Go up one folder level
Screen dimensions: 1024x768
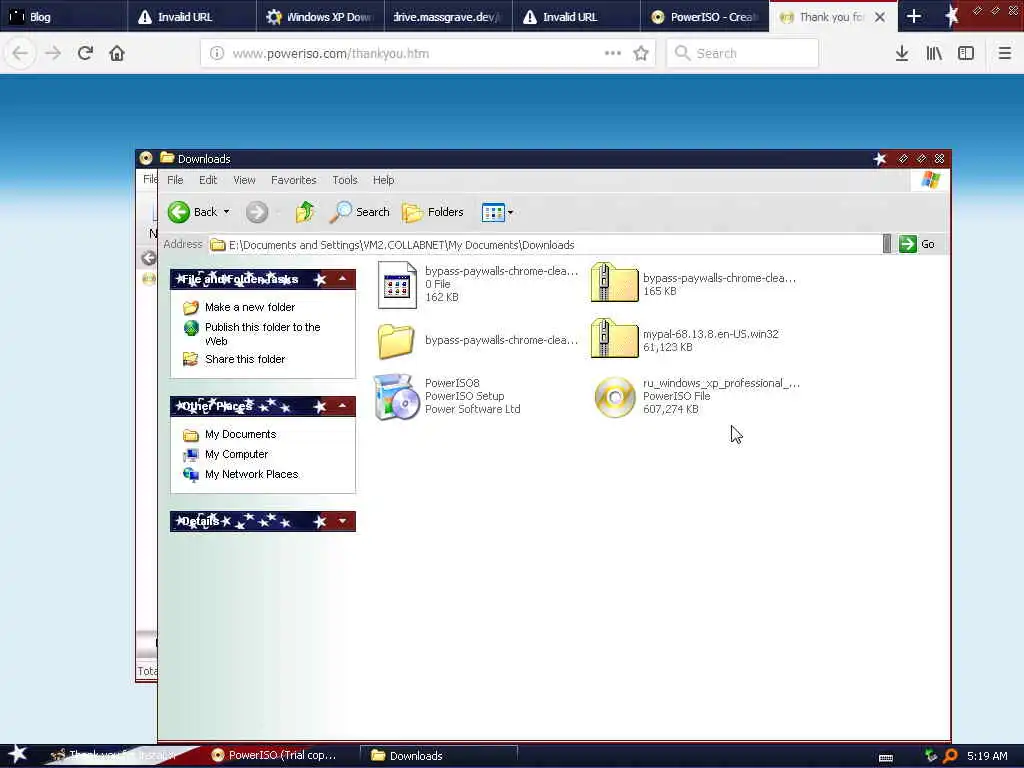point(304,212)
